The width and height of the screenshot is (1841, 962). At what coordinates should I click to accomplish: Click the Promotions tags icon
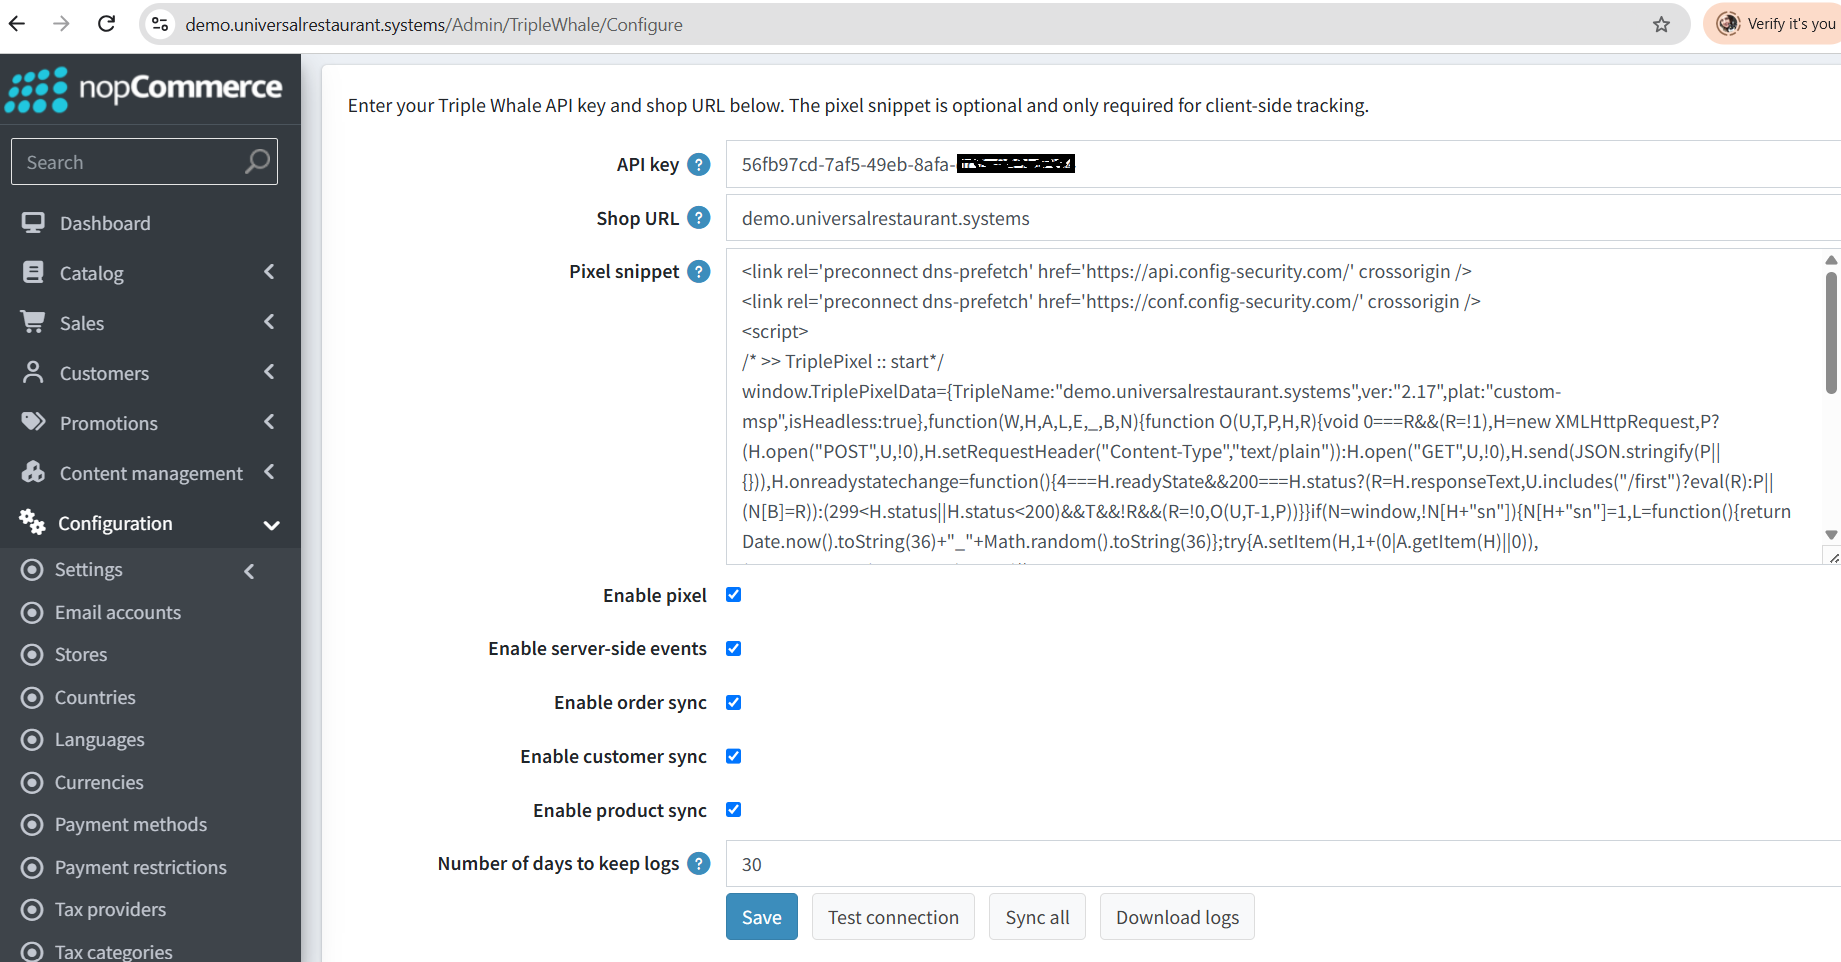(x=34, y=421)
